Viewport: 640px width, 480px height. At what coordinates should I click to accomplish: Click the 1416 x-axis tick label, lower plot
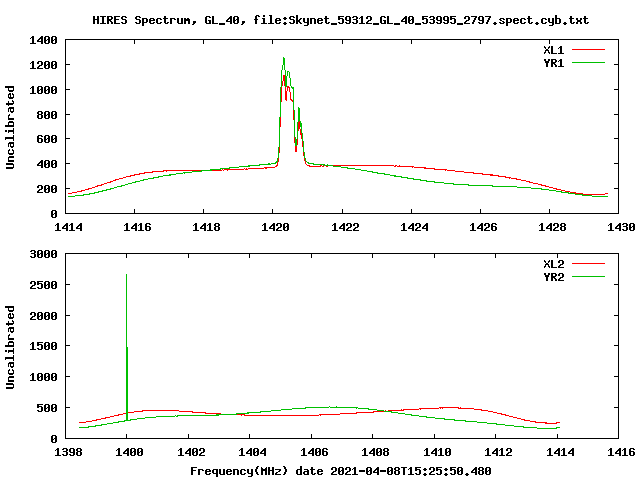click(621, 452)
